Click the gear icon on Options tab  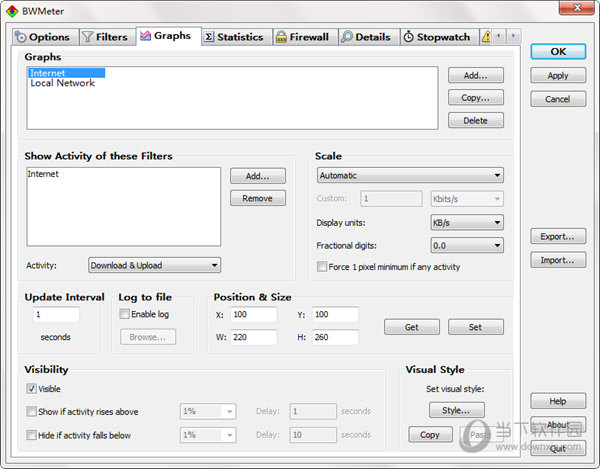21,37
